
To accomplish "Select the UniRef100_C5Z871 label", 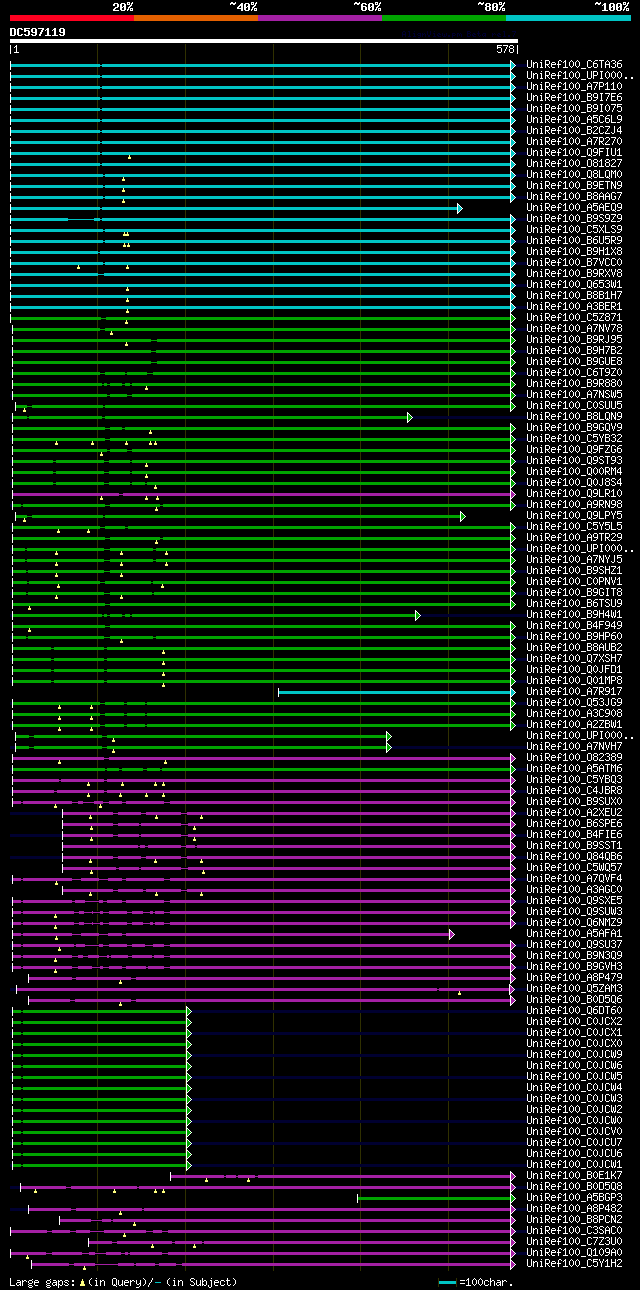I will pyautogui.click(x=574, y=318).
